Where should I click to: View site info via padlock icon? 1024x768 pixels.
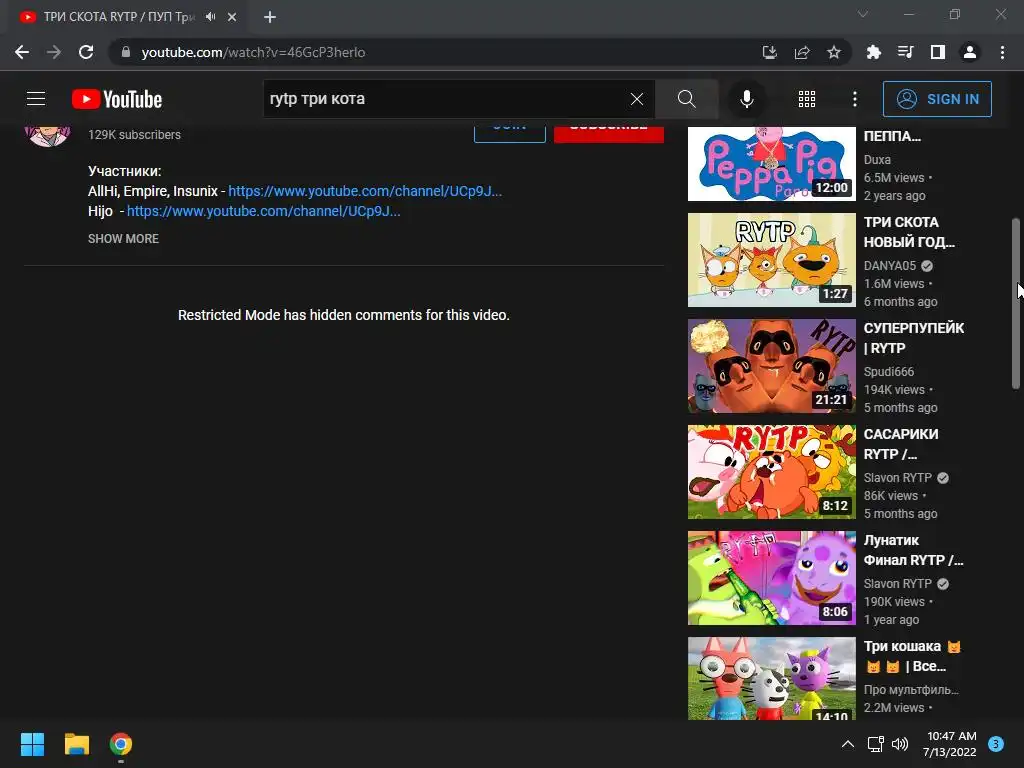(125, 52)
